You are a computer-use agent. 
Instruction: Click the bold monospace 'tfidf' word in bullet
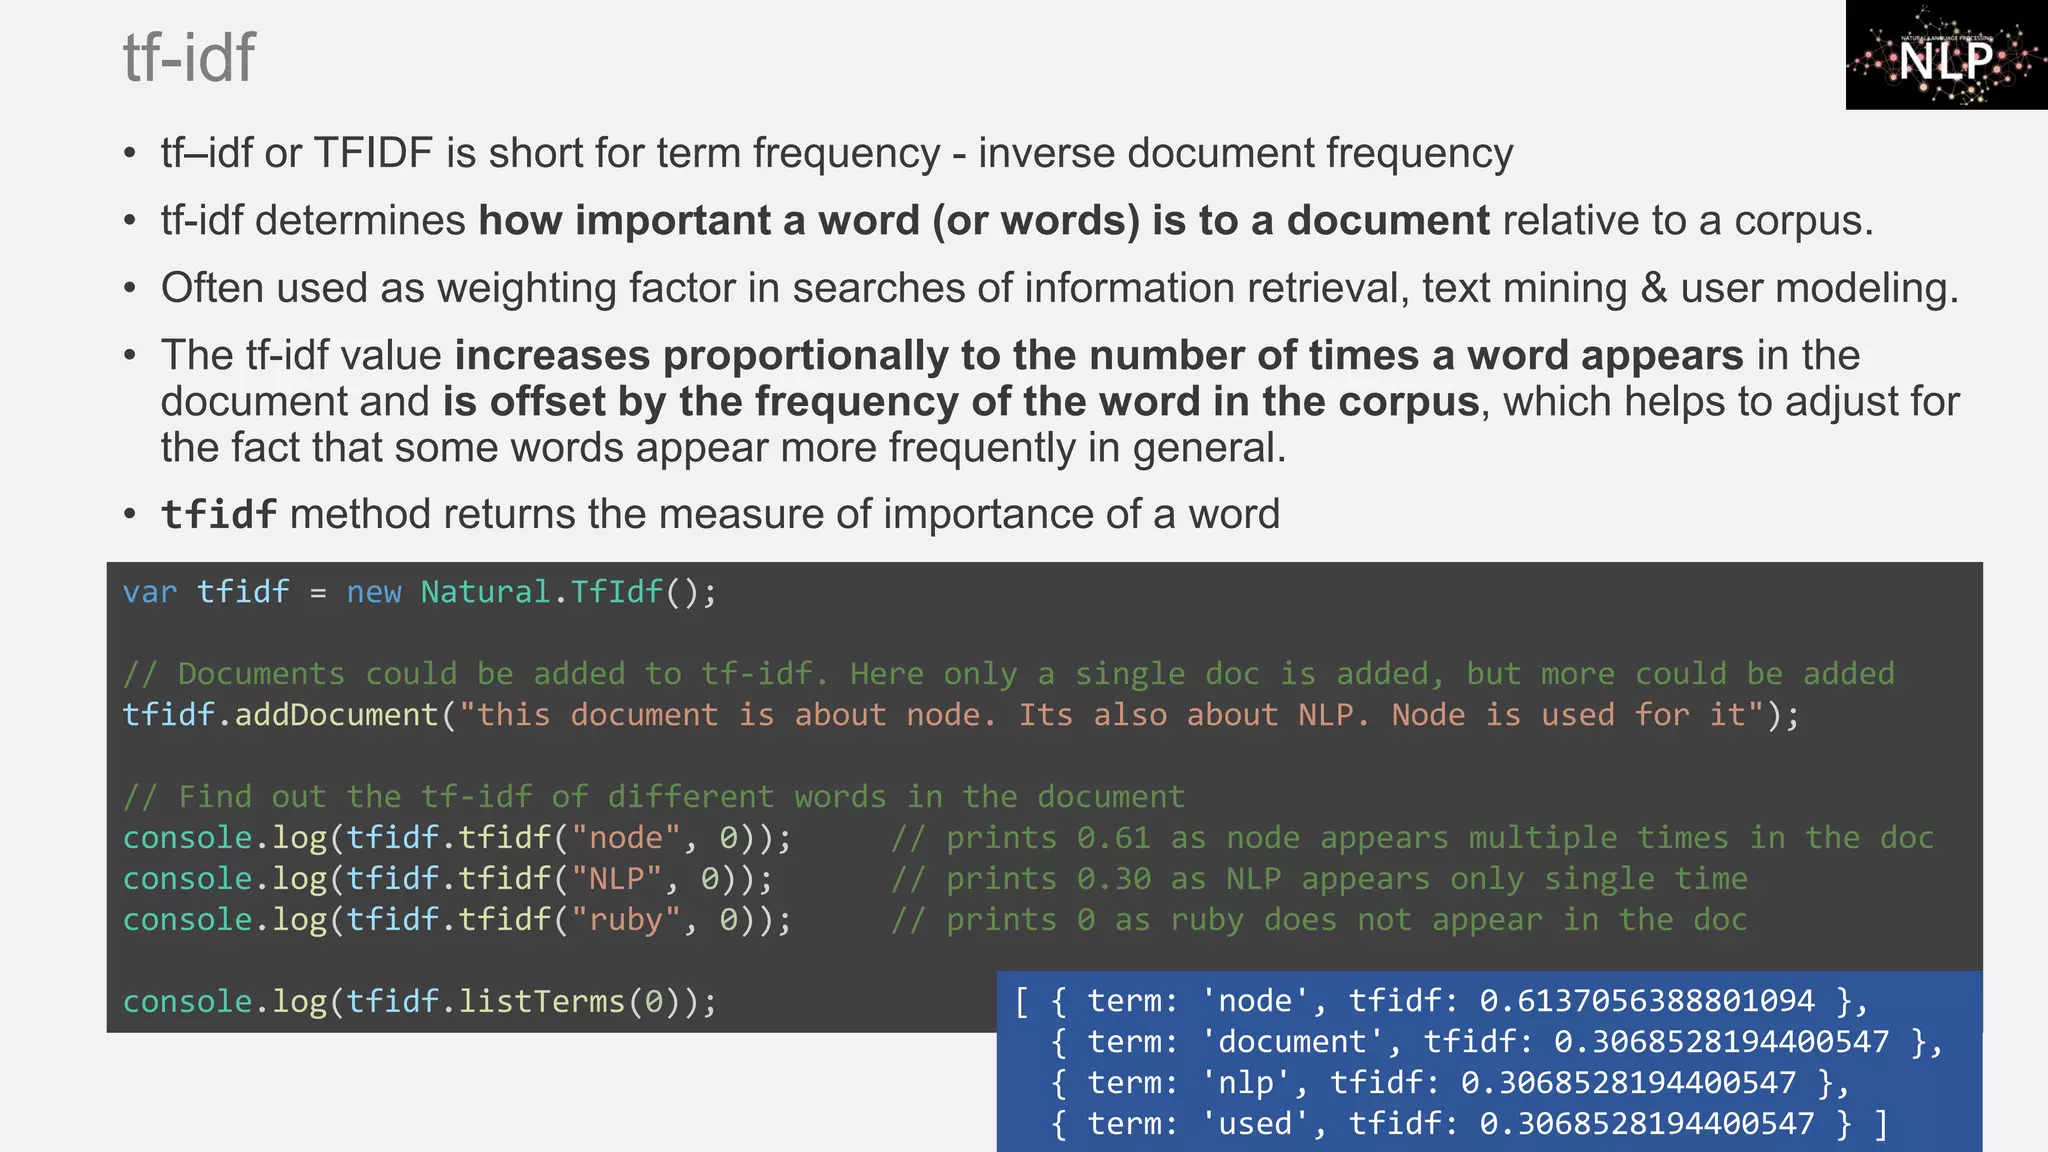[218, 515]
